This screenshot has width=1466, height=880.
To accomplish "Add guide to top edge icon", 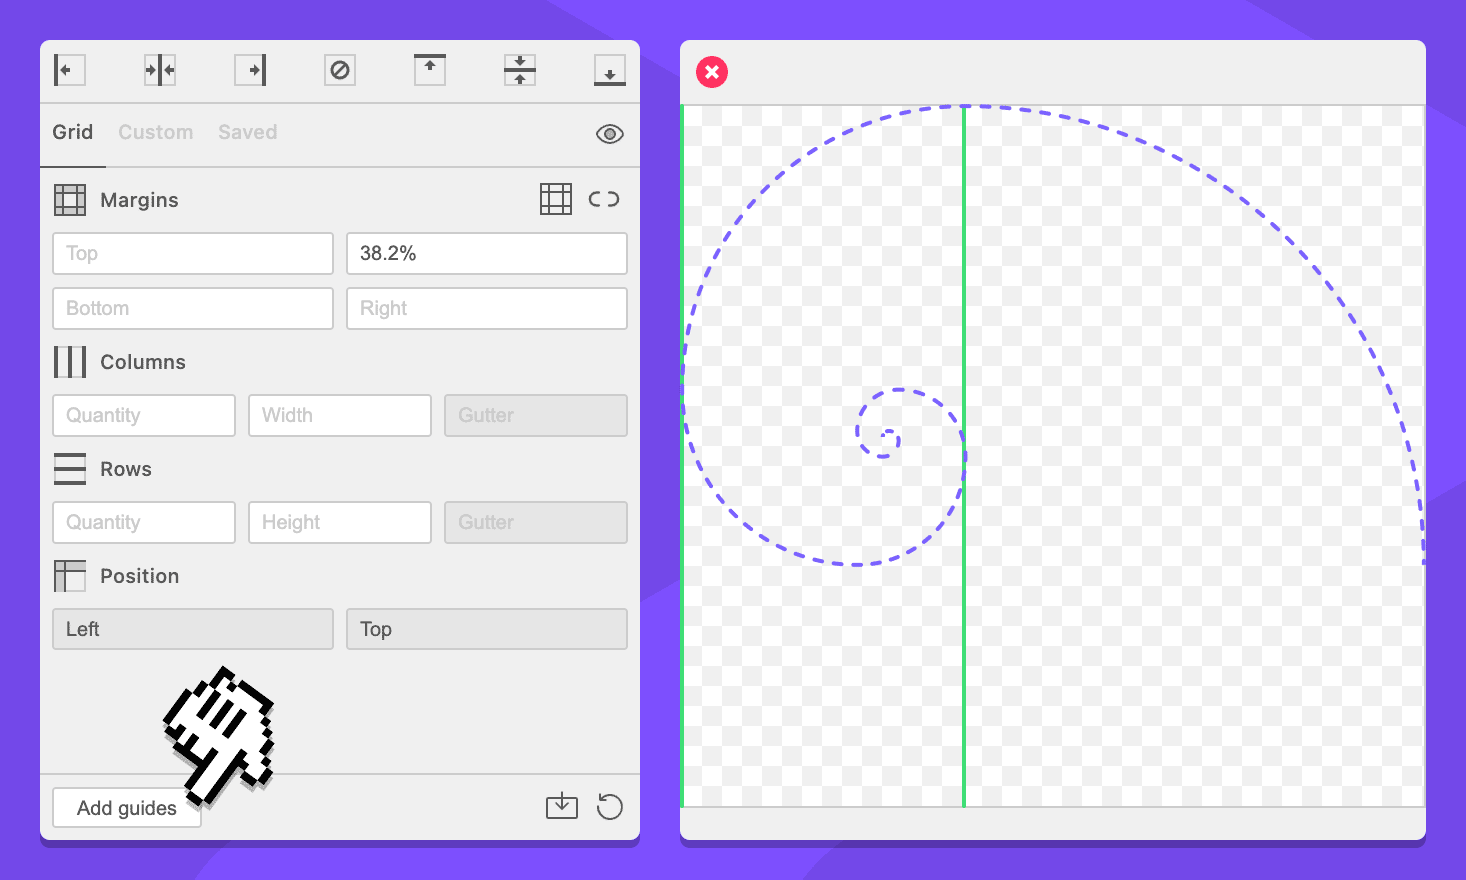I will tap(430, 70).
